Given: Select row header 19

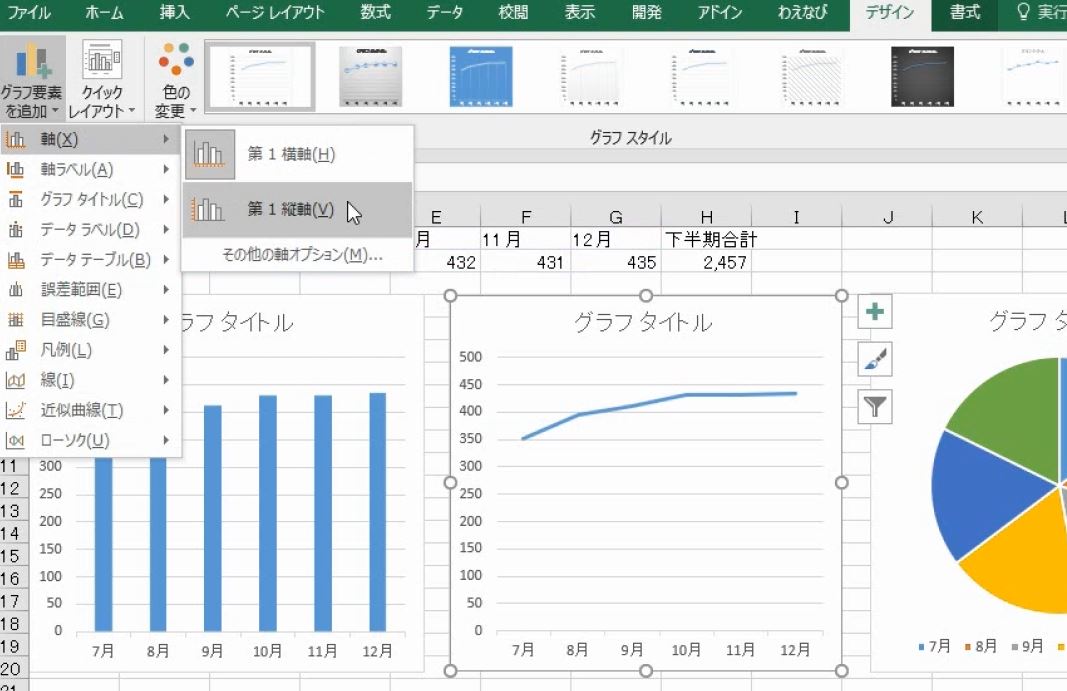Looking at the screenshot, I should pos(14,646).
